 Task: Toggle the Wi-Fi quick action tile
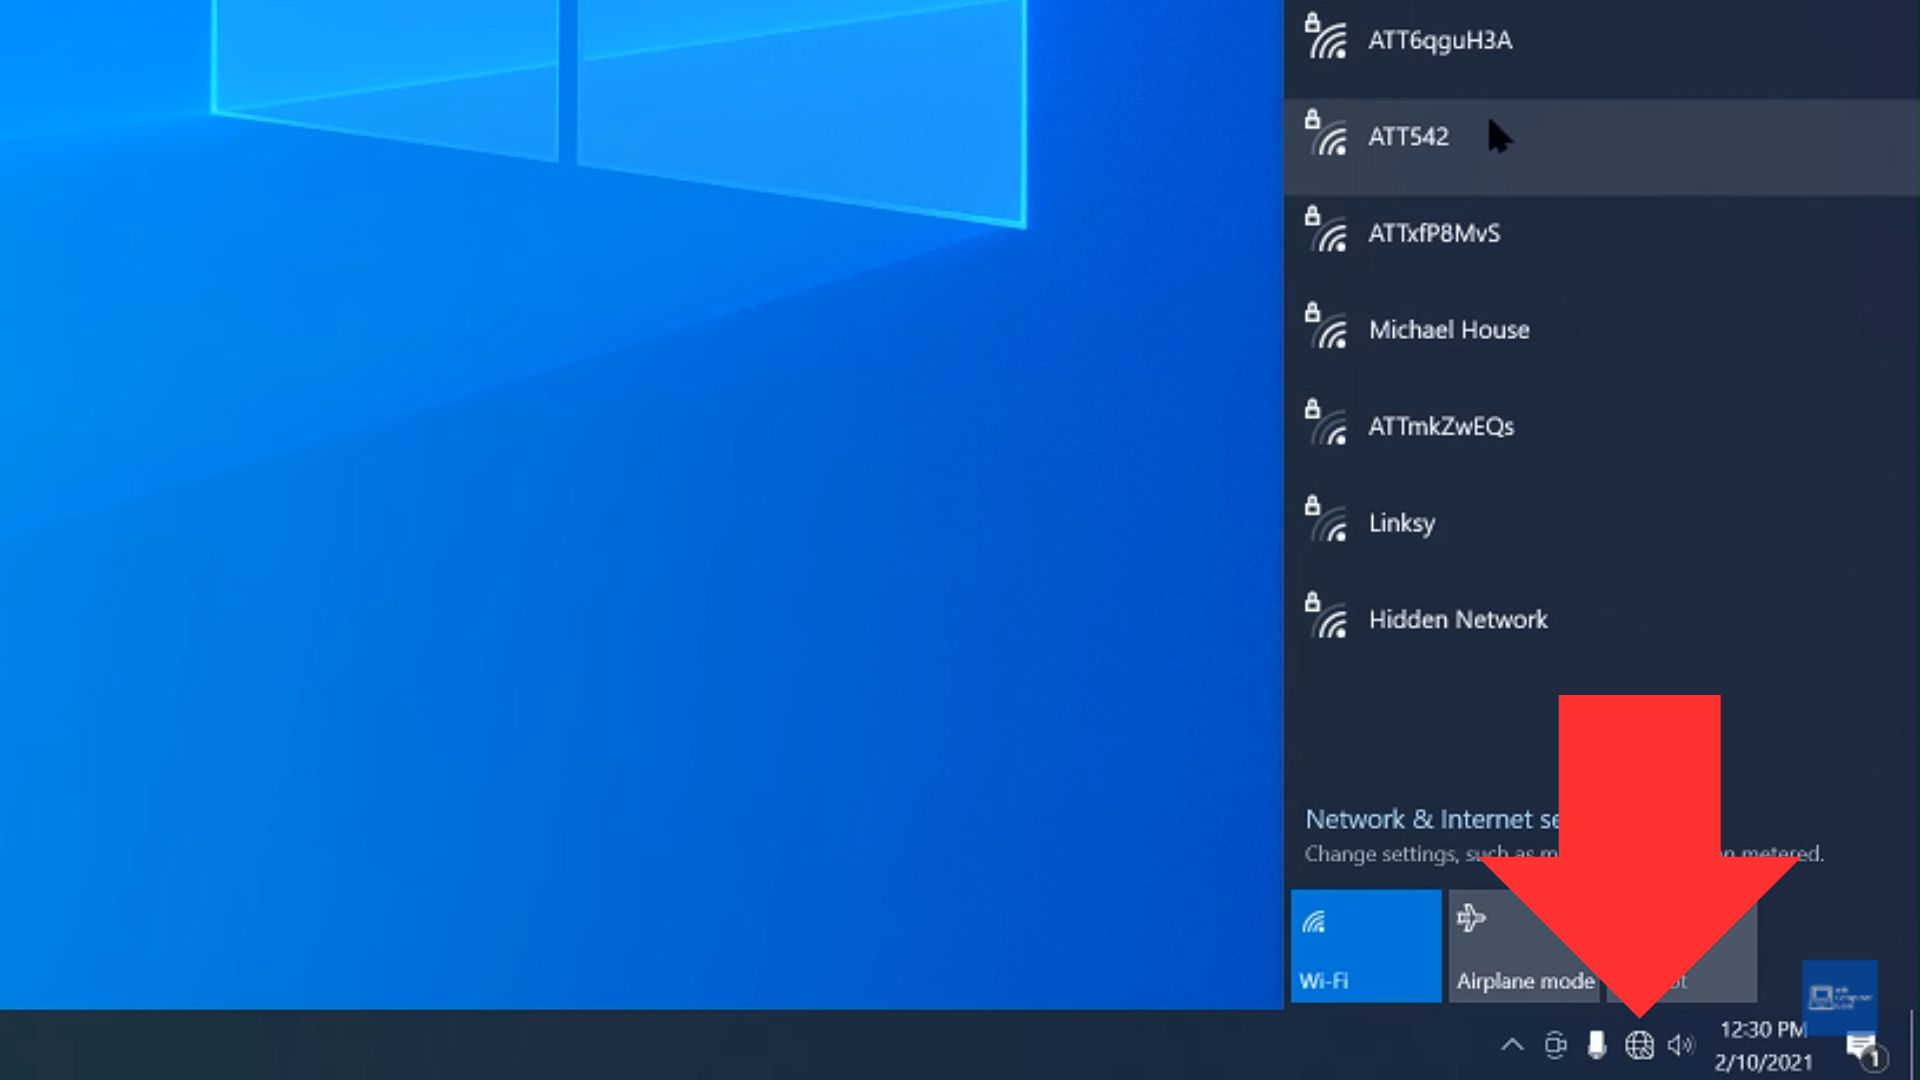coord(1366,946)
